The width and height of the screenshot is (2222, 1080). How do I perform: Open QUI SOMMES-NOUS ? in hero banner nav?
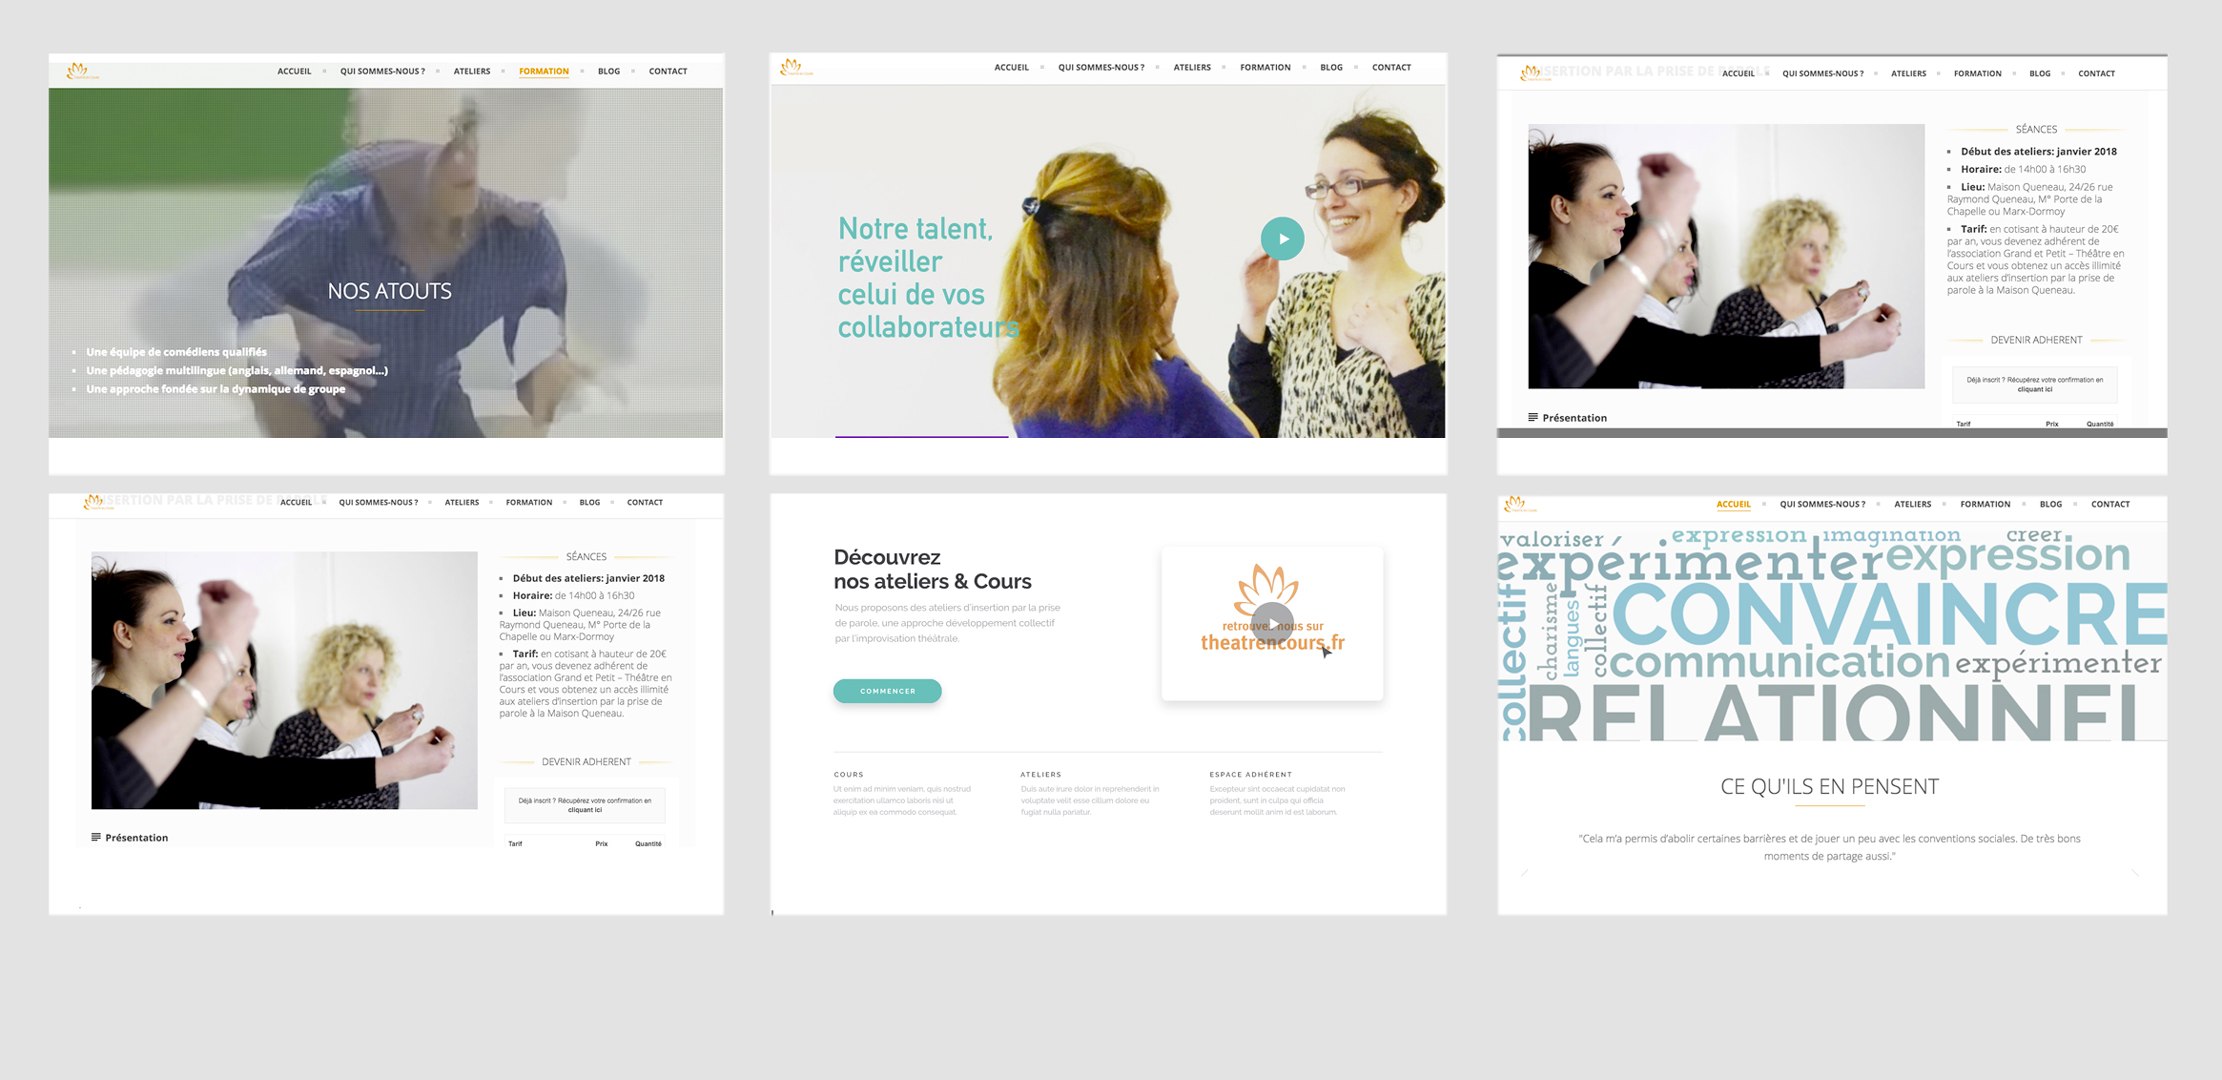point(1101,67)
